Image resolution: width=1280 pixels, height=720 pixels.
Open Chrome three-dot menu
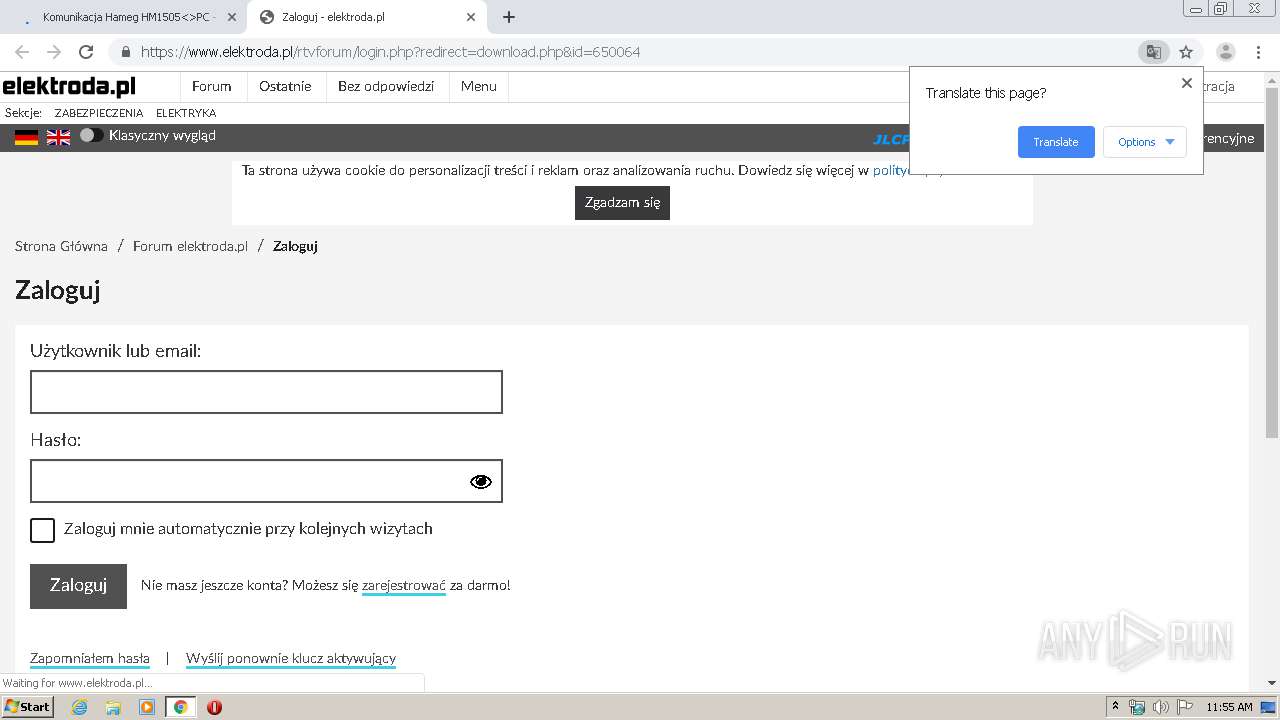click(x=1257, y=52)
